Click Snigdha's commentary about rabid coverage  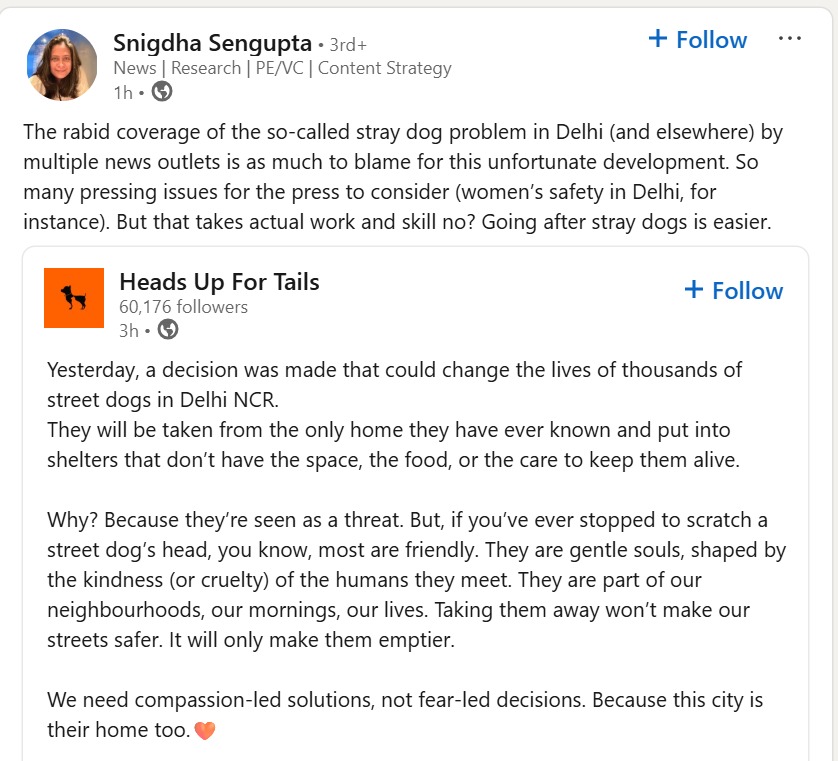pos(400,176)
